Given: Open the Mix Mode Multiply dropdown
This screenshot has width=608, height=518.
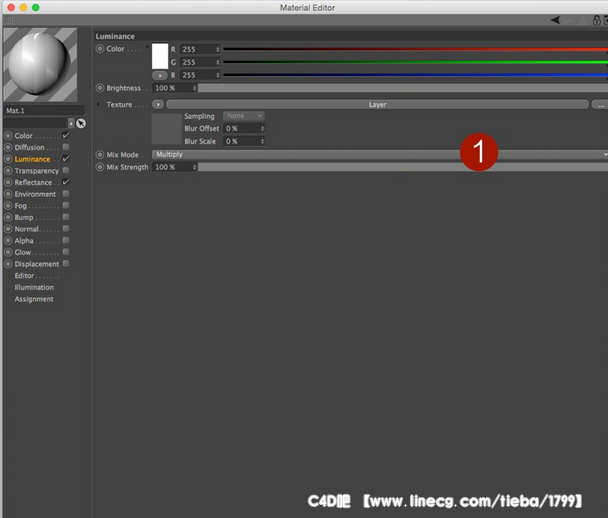Looking at the screenshot, I should pos(380,154).
